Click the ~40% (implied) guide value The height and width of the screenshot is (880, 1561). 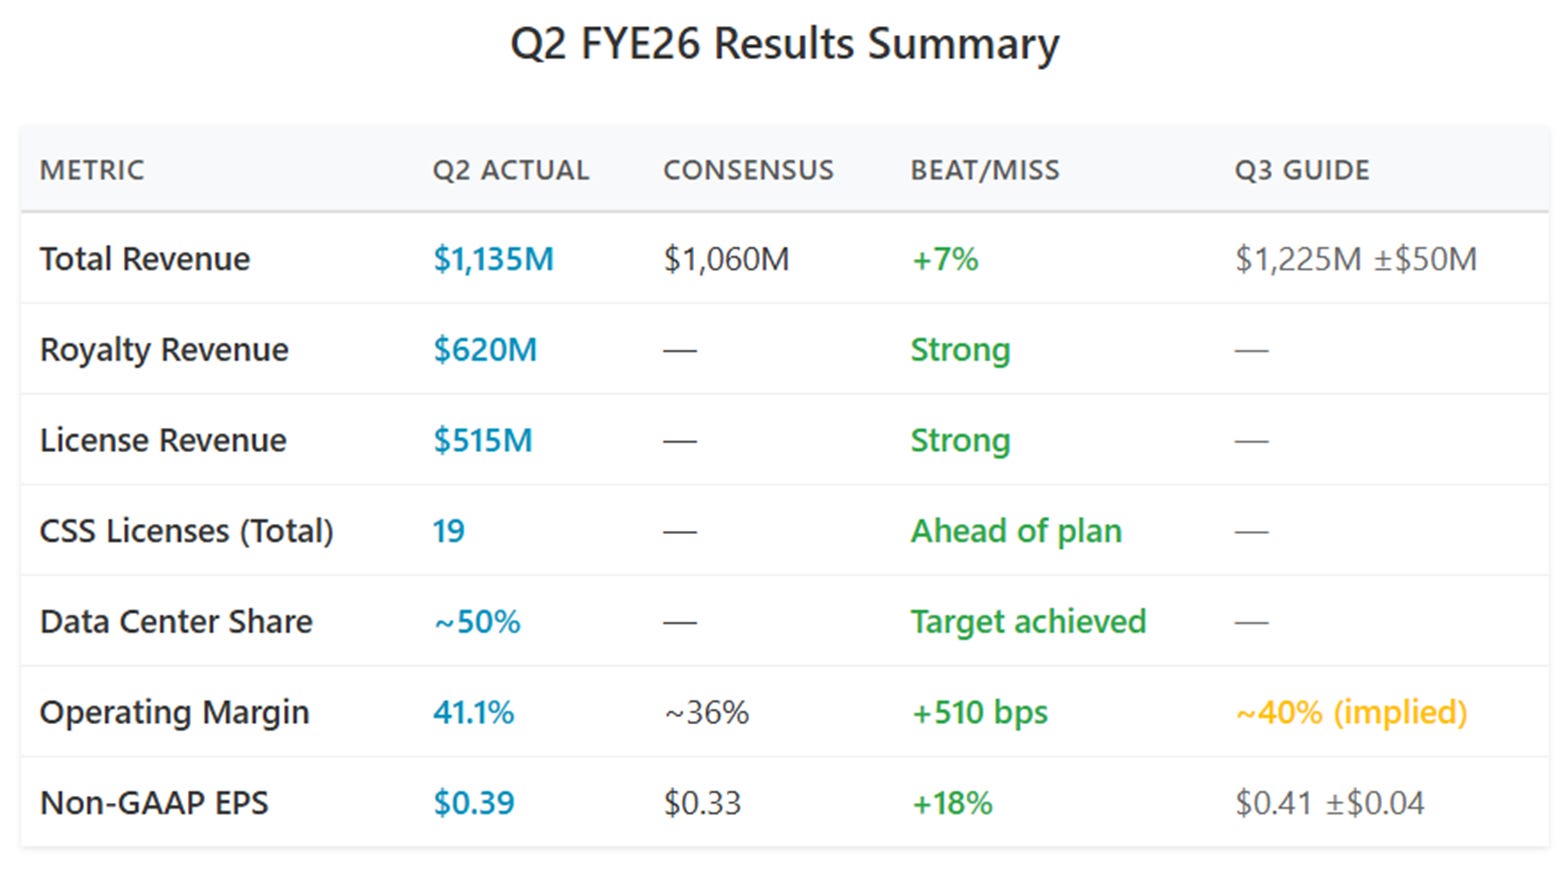tap(1351, 712)
